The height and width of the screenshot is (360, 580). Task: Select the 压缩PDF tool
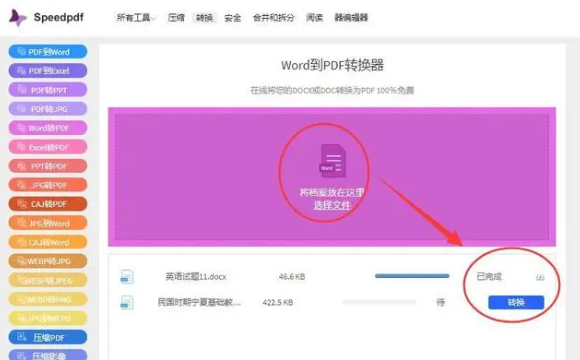[x=48, y=337]
